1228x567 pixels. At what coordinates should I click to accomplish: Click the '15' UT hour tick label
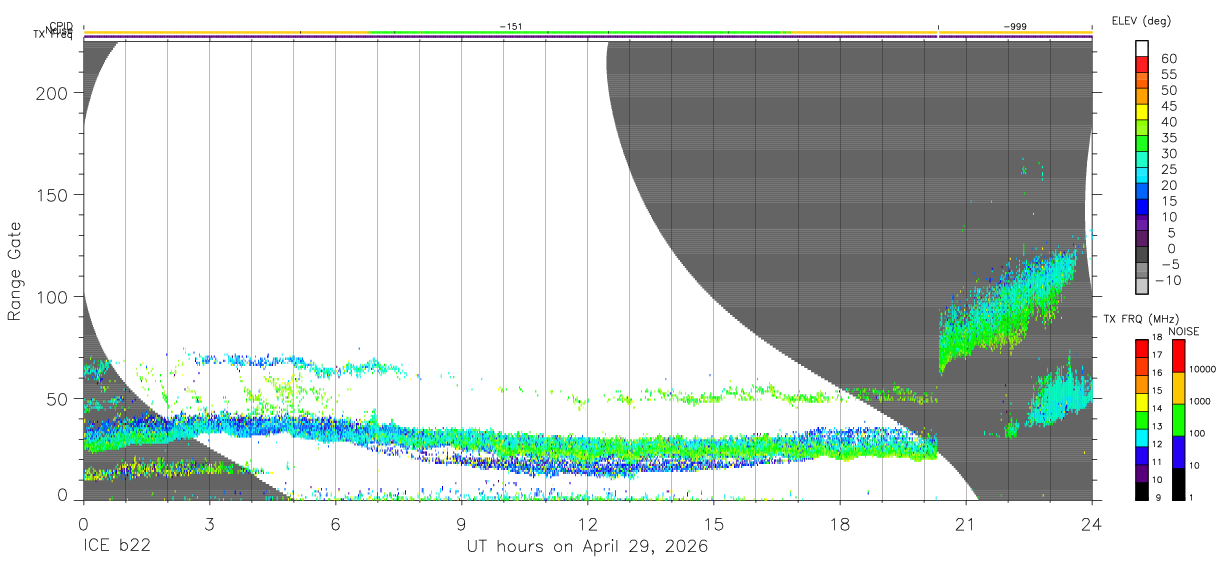[x=713, y=523]
